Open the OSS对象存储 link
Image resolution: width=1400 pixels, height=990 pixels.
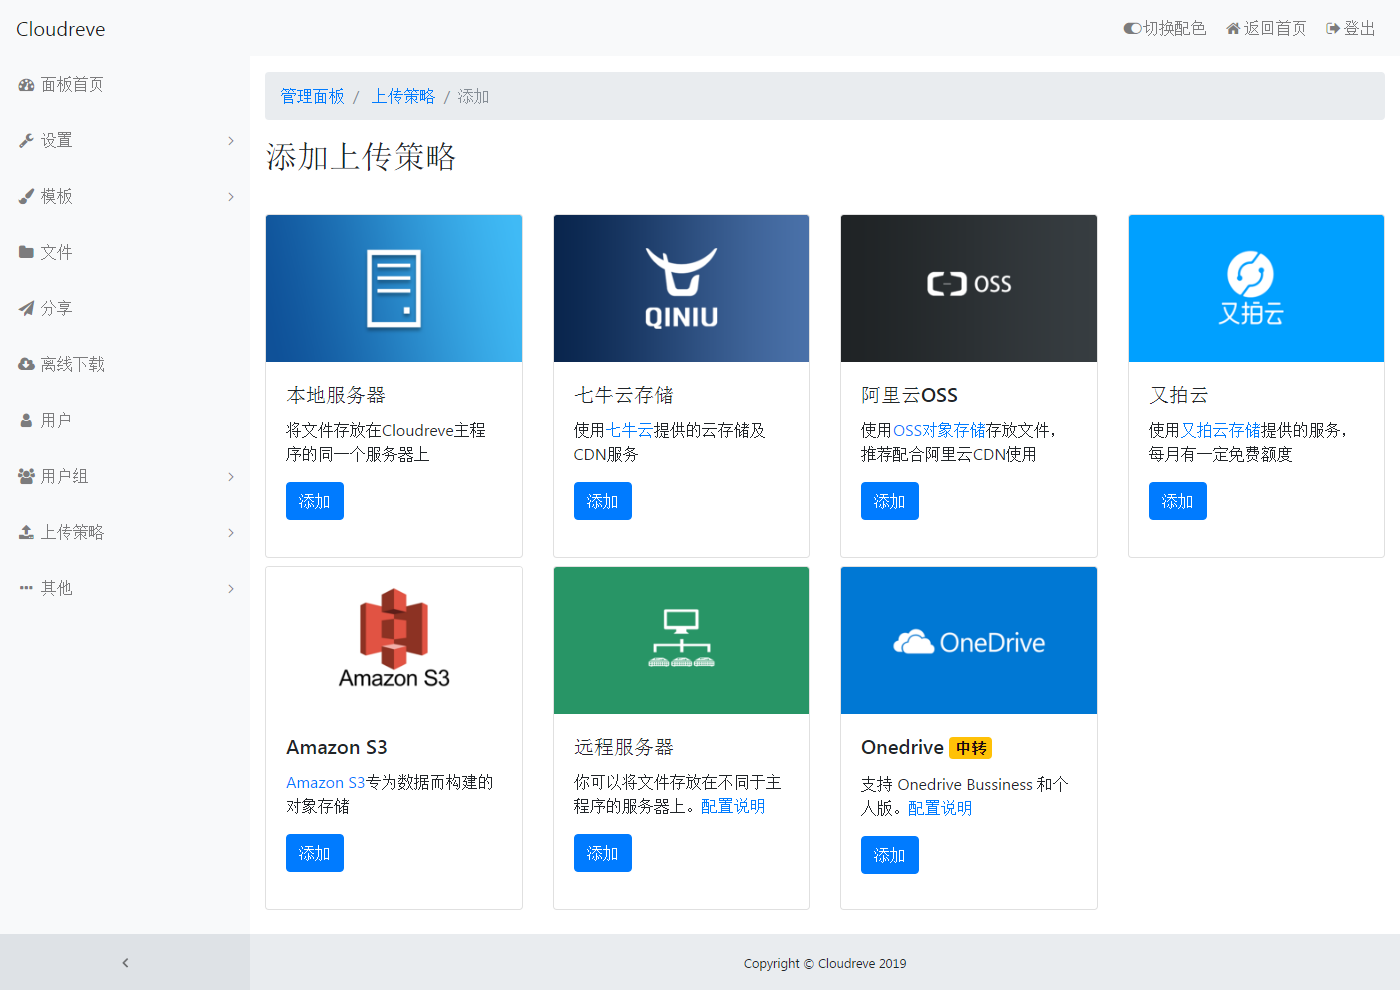click(x=940, y=430)
